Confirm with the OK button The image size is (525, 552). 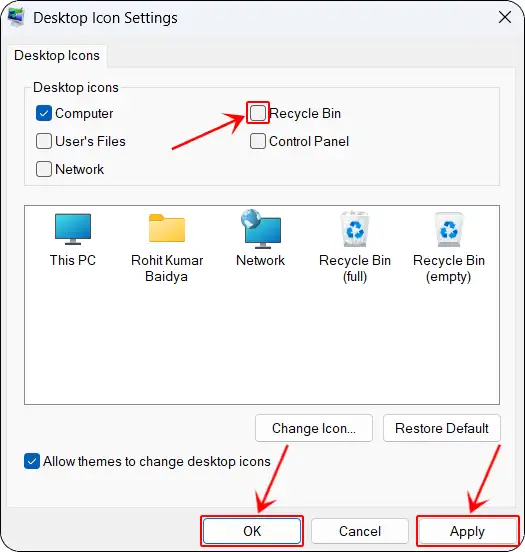[x=252, y=531]
